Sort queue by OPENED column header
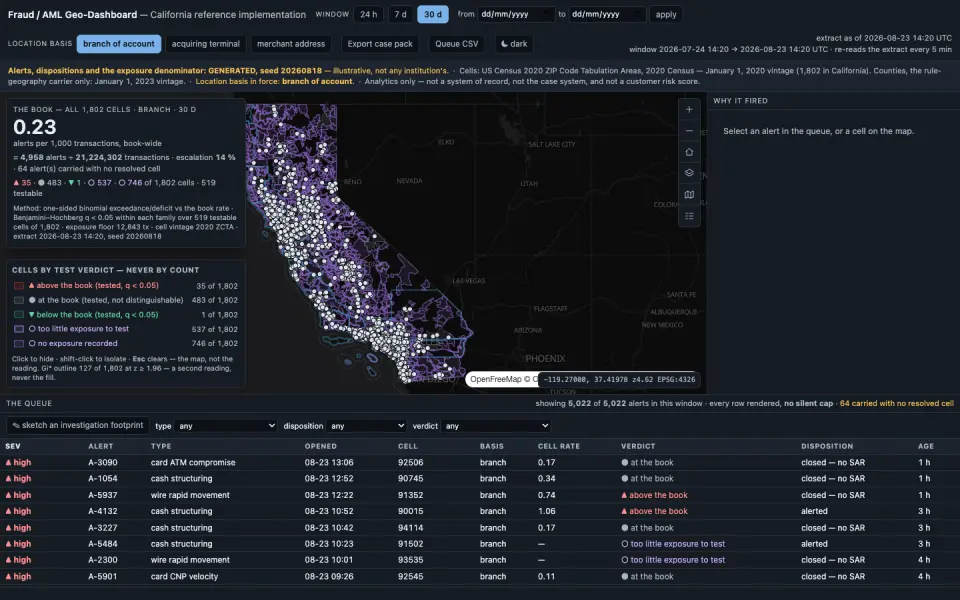Image resolution: width=960 pixels, height=600 pixels. [x=321, y=446]
